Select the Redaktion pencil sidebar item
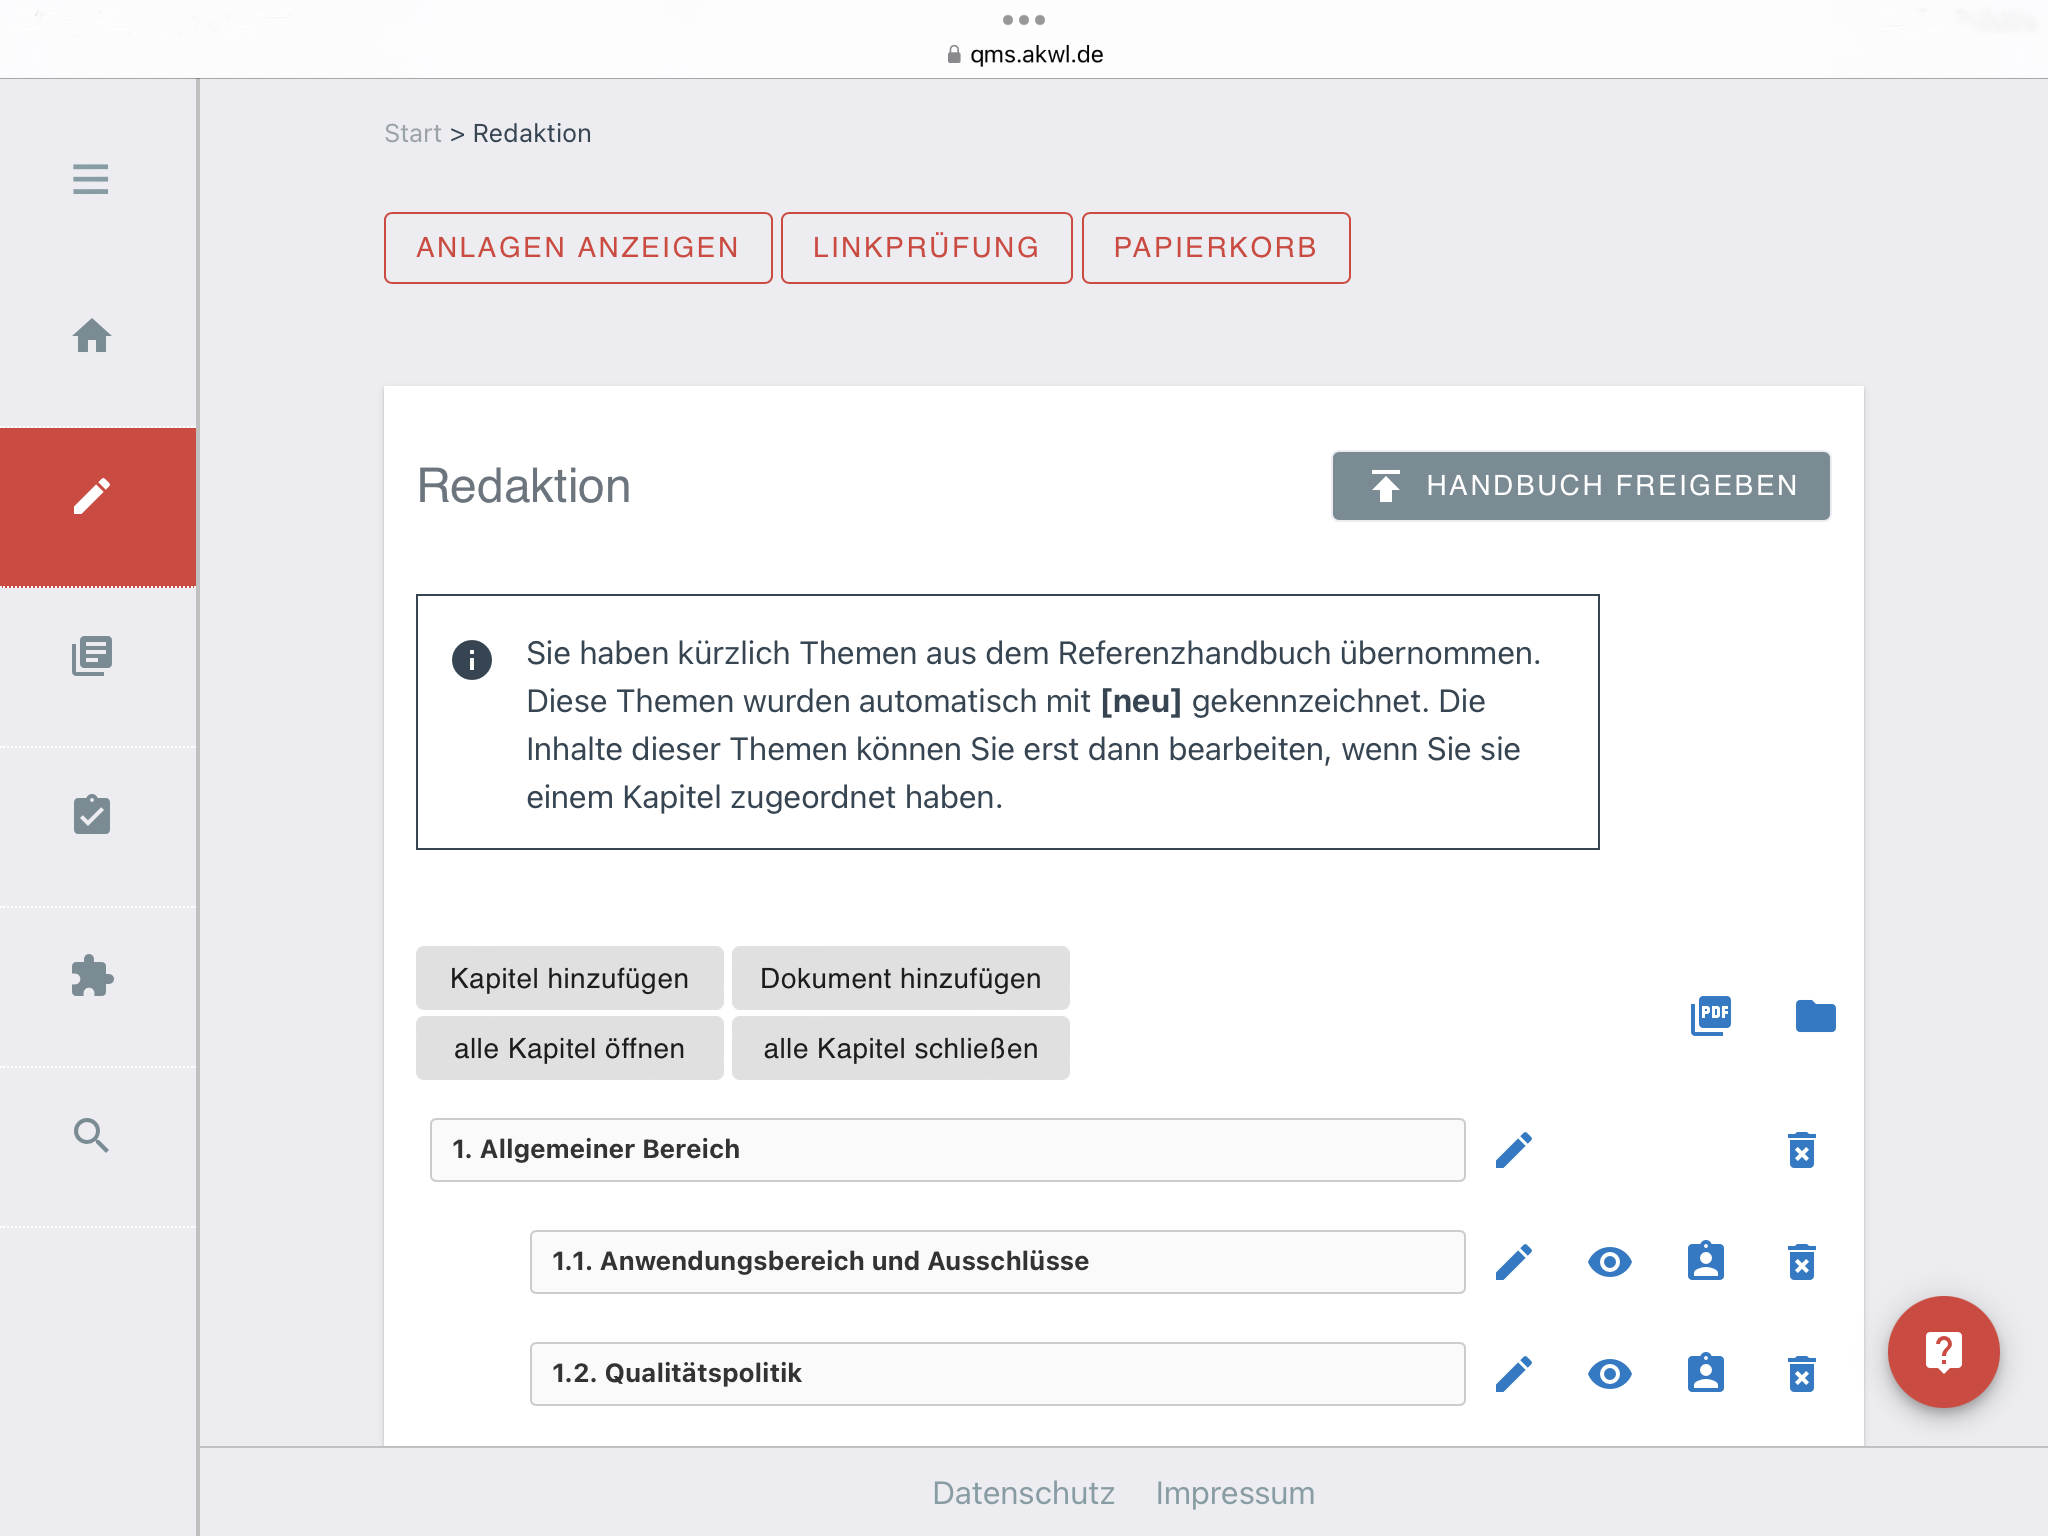 click(x=97, y=506)
